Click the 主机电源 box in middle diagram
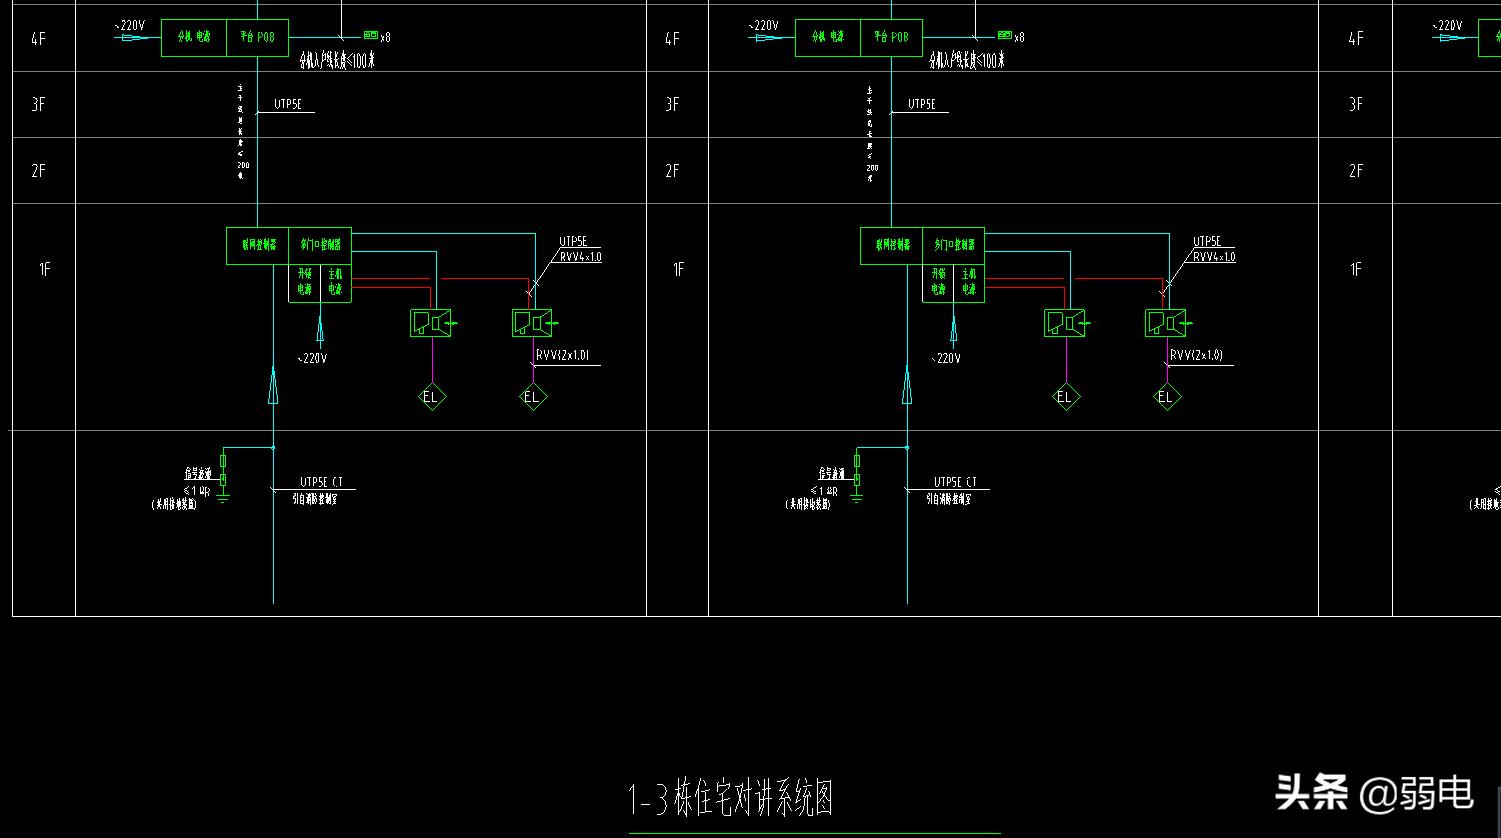 (968, 282)
